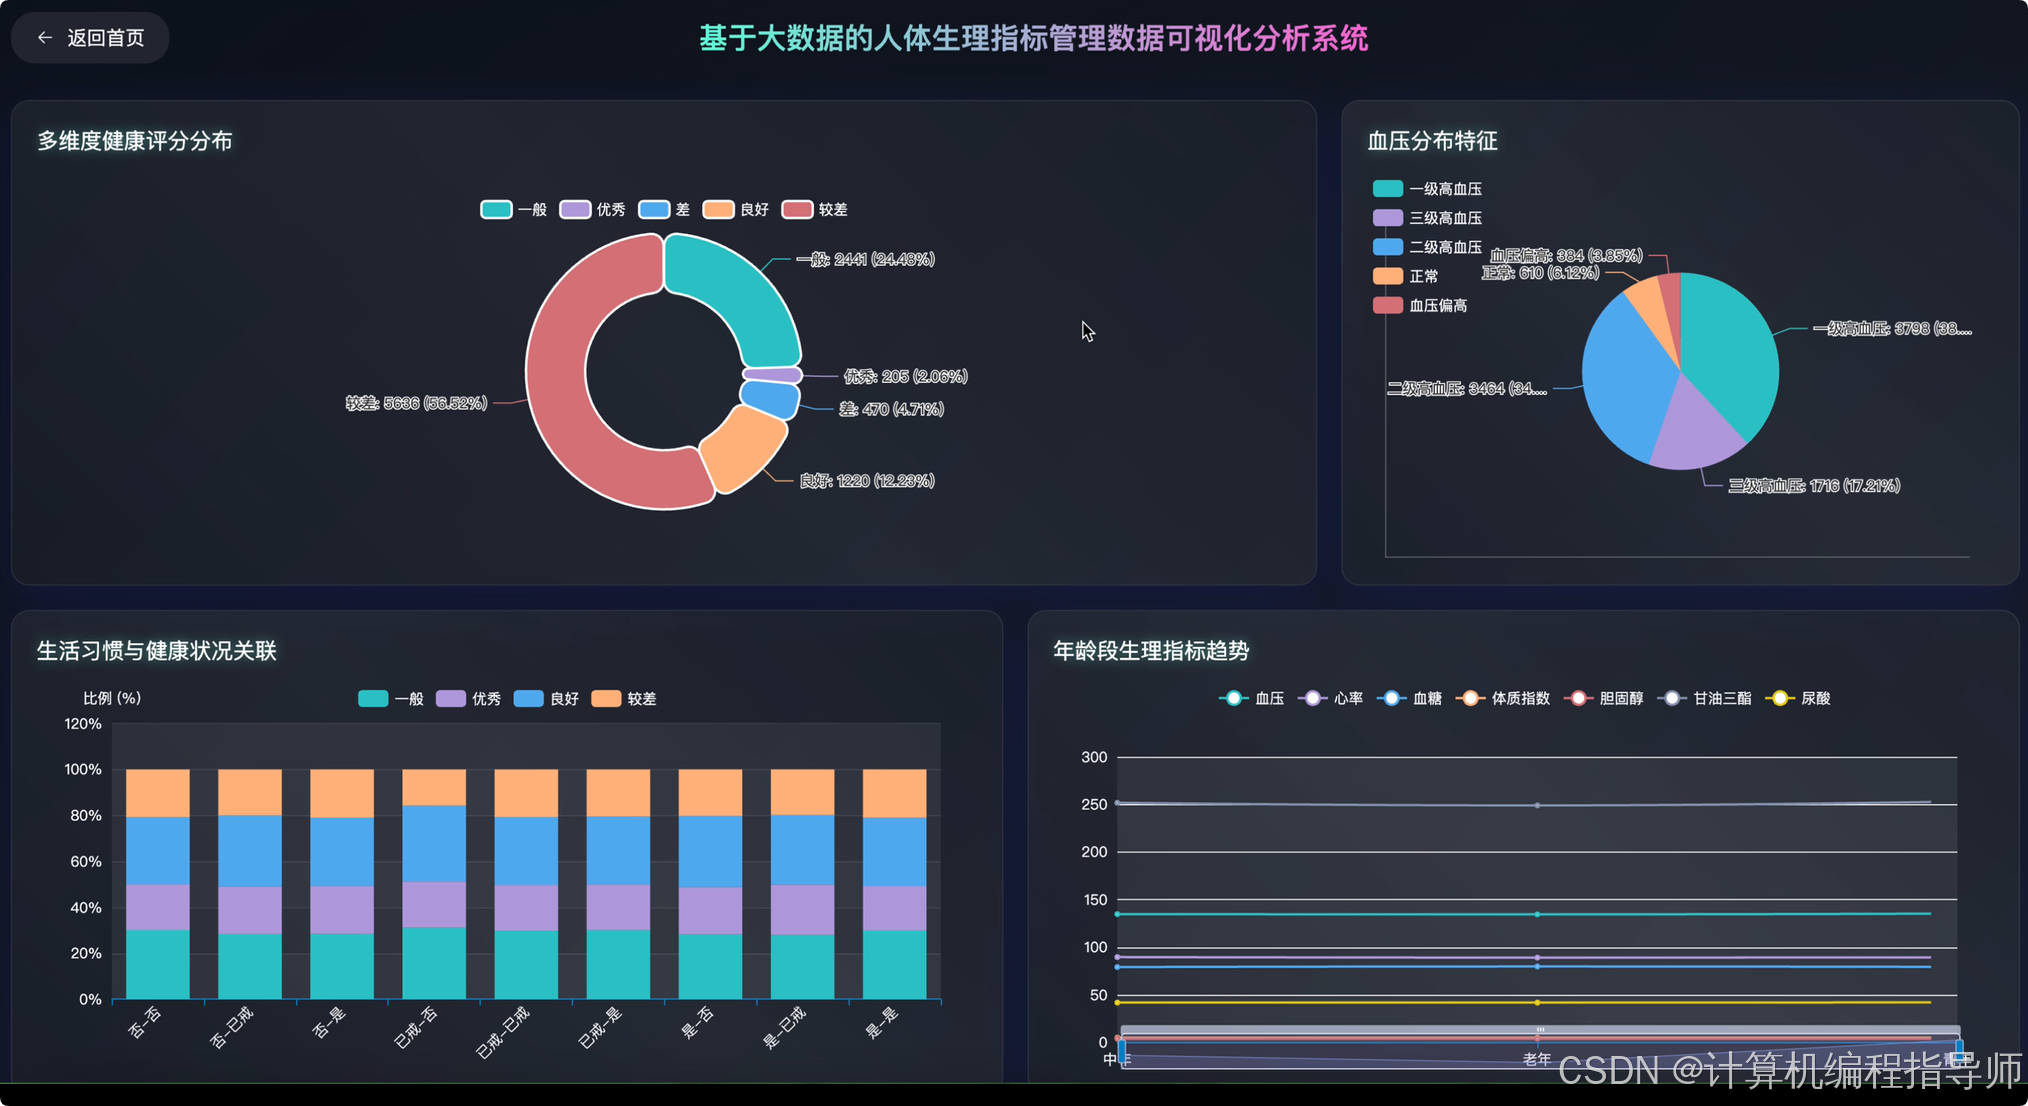Click the 生活习惯与健康状况关联 panel title
The width and height of the screenshot is (2028, 1106).
[157, 651]
